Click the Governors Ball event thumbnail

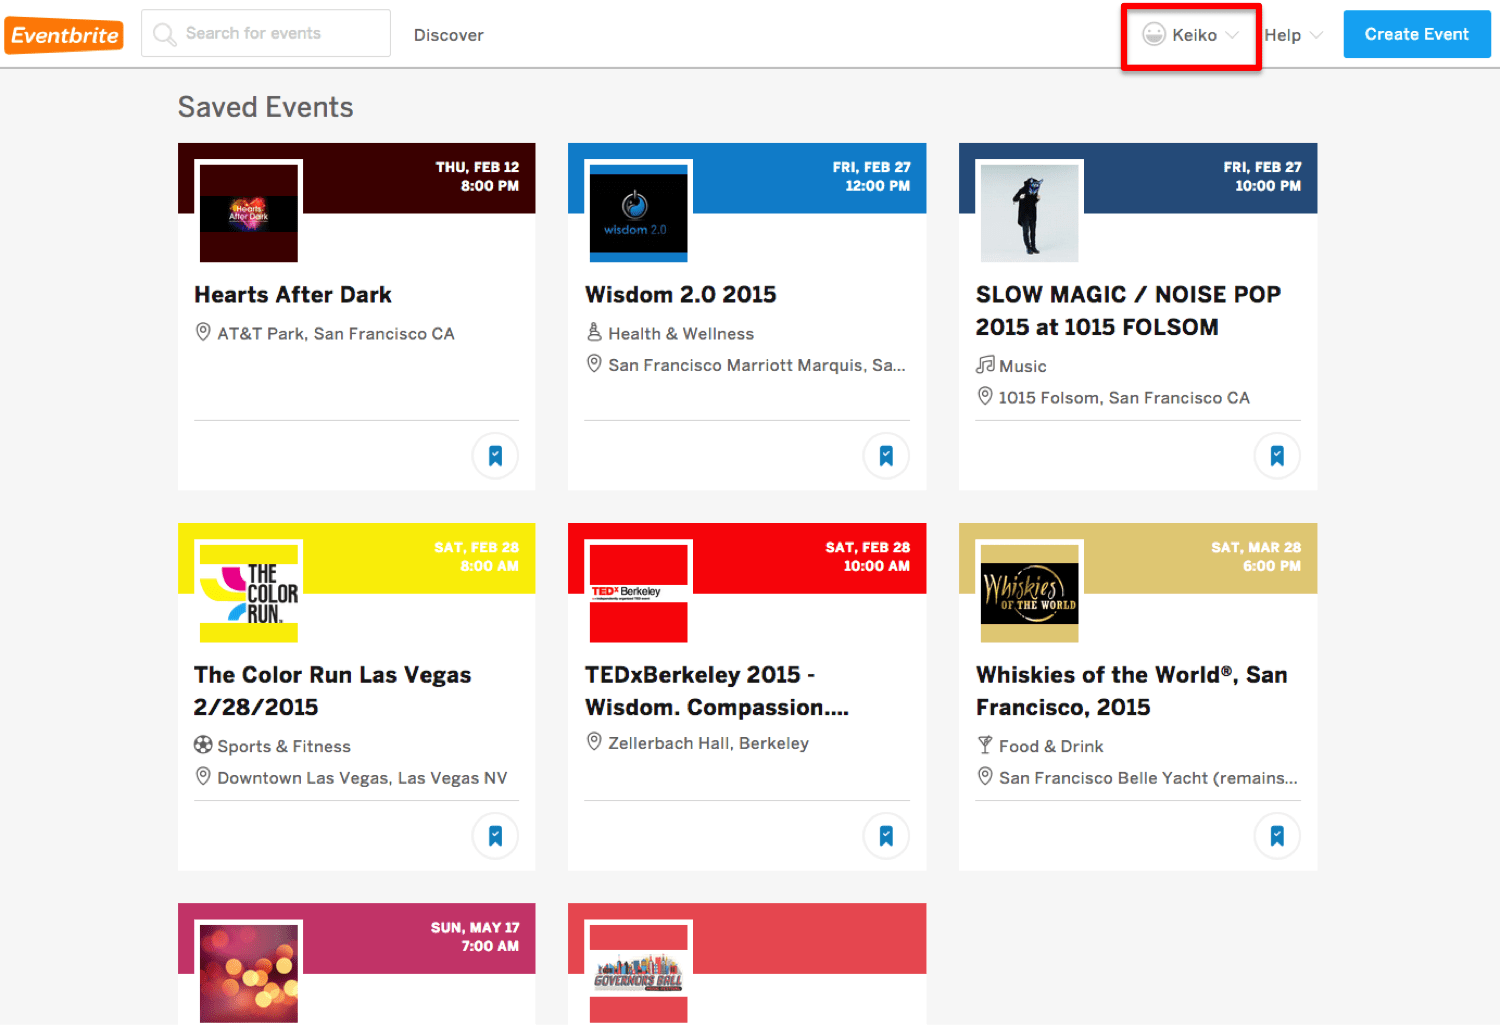(638, 972)
